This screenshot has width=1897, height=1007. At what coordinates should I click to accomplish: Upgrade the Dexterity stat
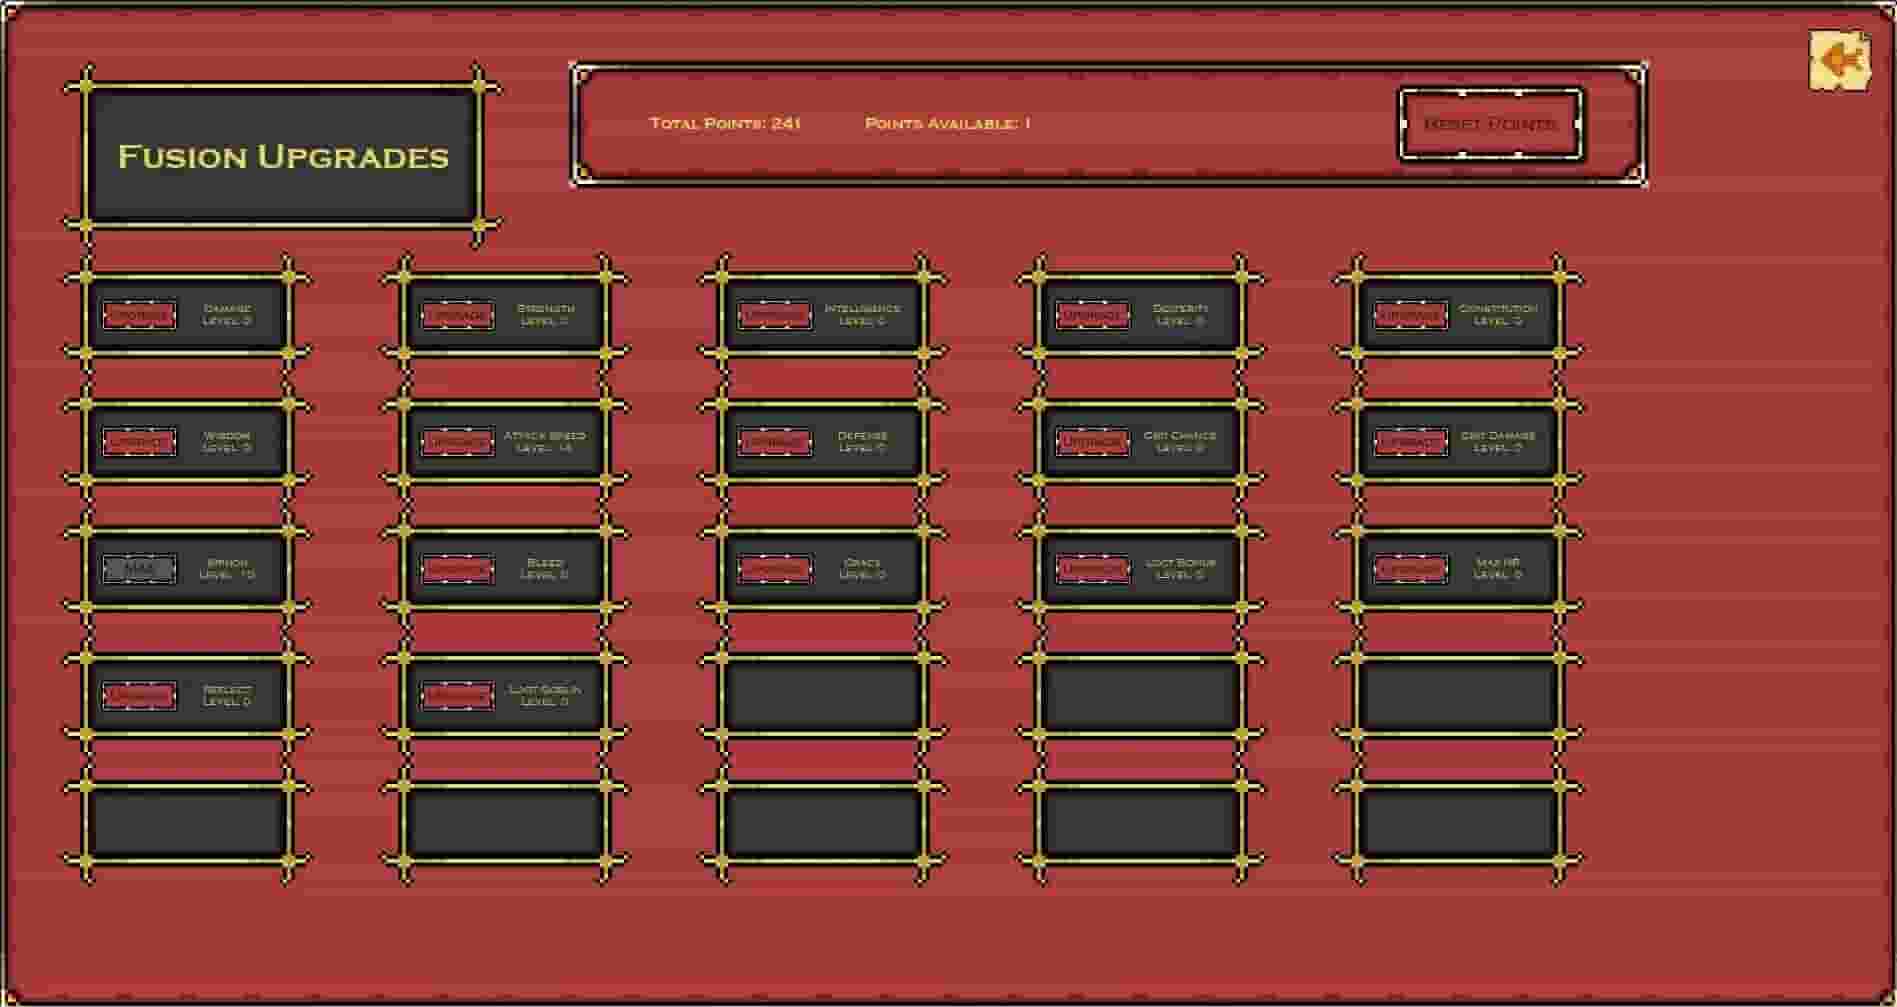tap(1093, 315)
